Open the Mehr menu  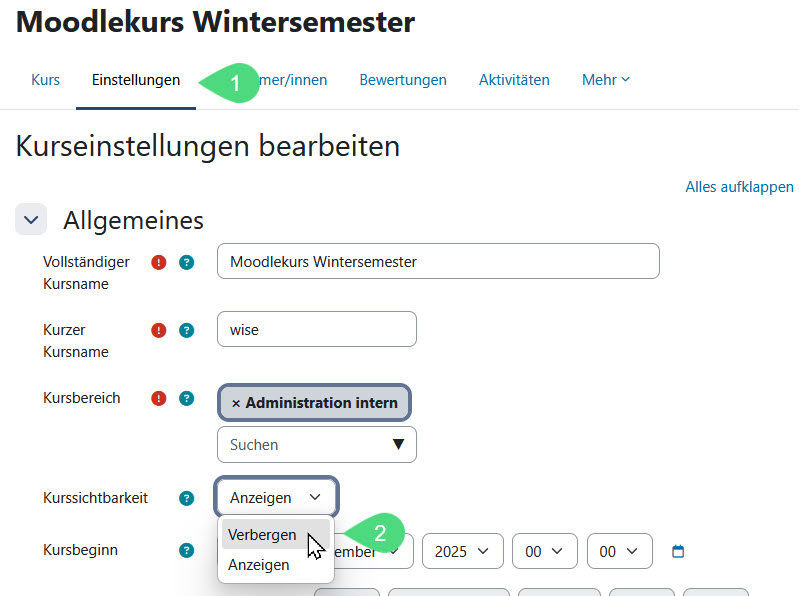tap(606, 80)
